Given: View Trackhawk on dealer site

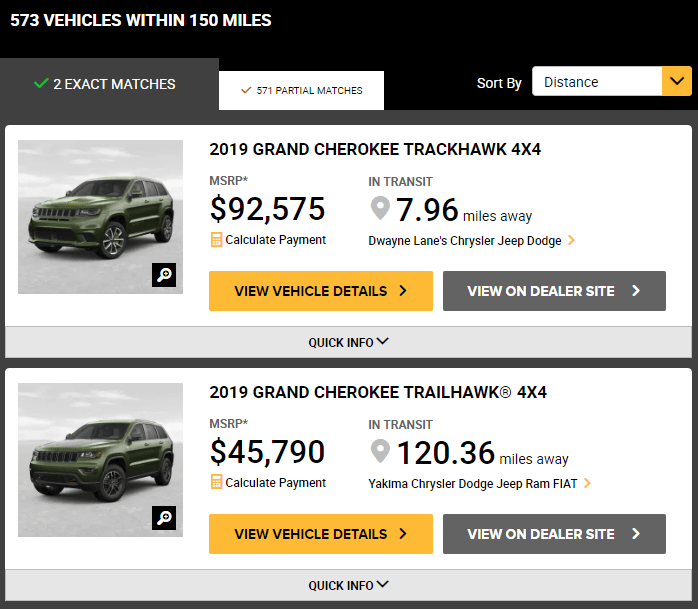Looking at the screenshot, I should [x=553, y=291].
